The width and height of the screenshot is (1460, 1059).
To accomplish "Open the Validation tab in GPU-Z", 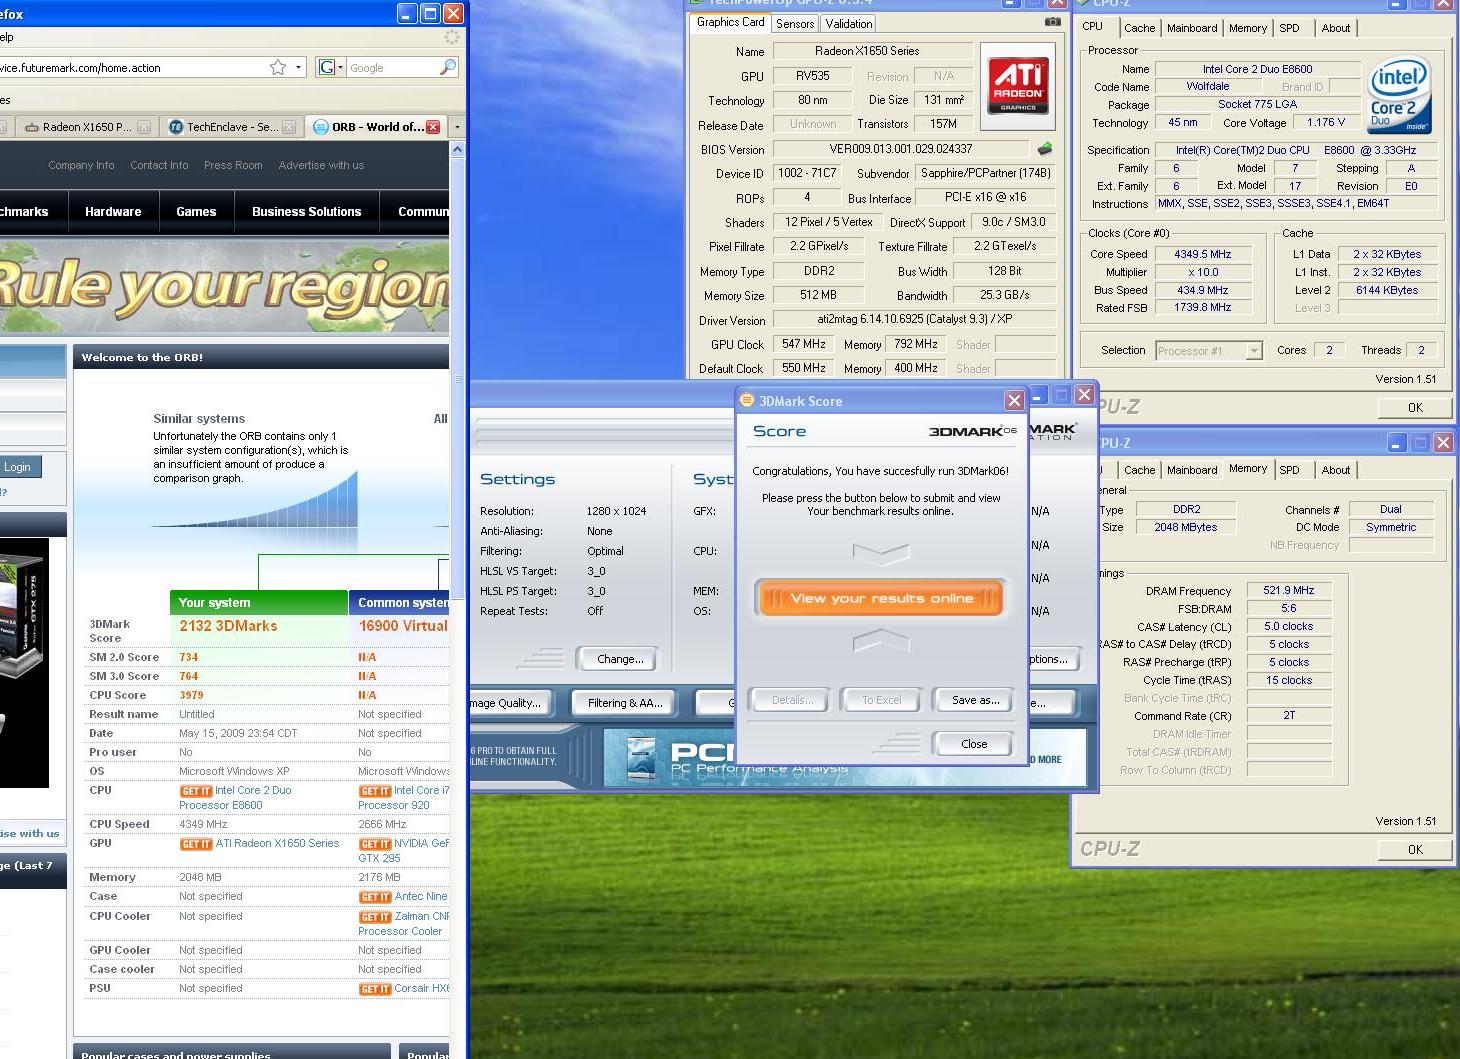I will click(849, 23).
